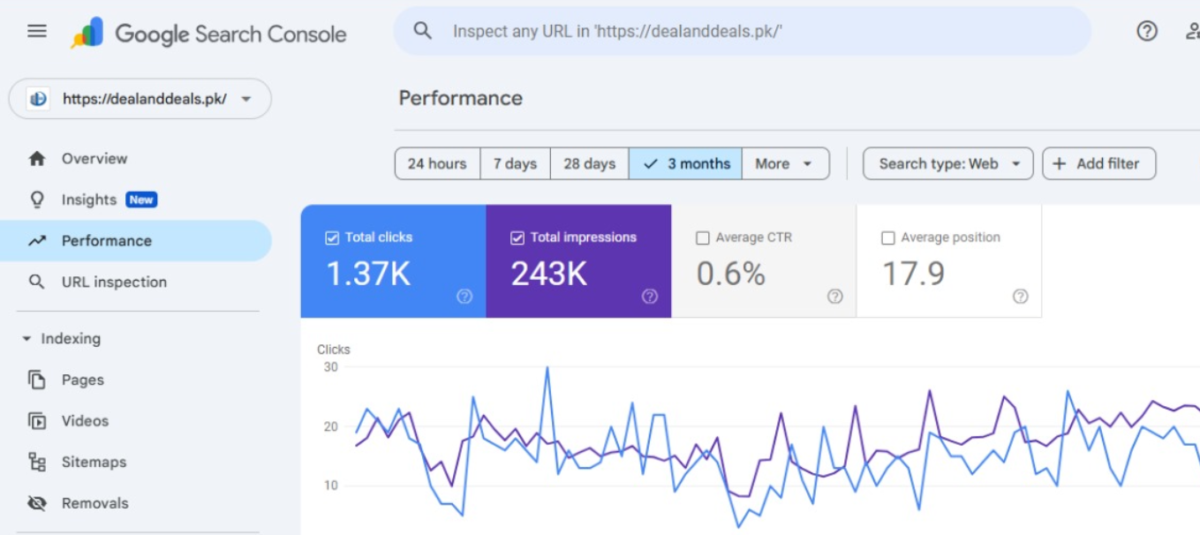
Task: Click the Pages documents icon
Action: pos(37,380)
